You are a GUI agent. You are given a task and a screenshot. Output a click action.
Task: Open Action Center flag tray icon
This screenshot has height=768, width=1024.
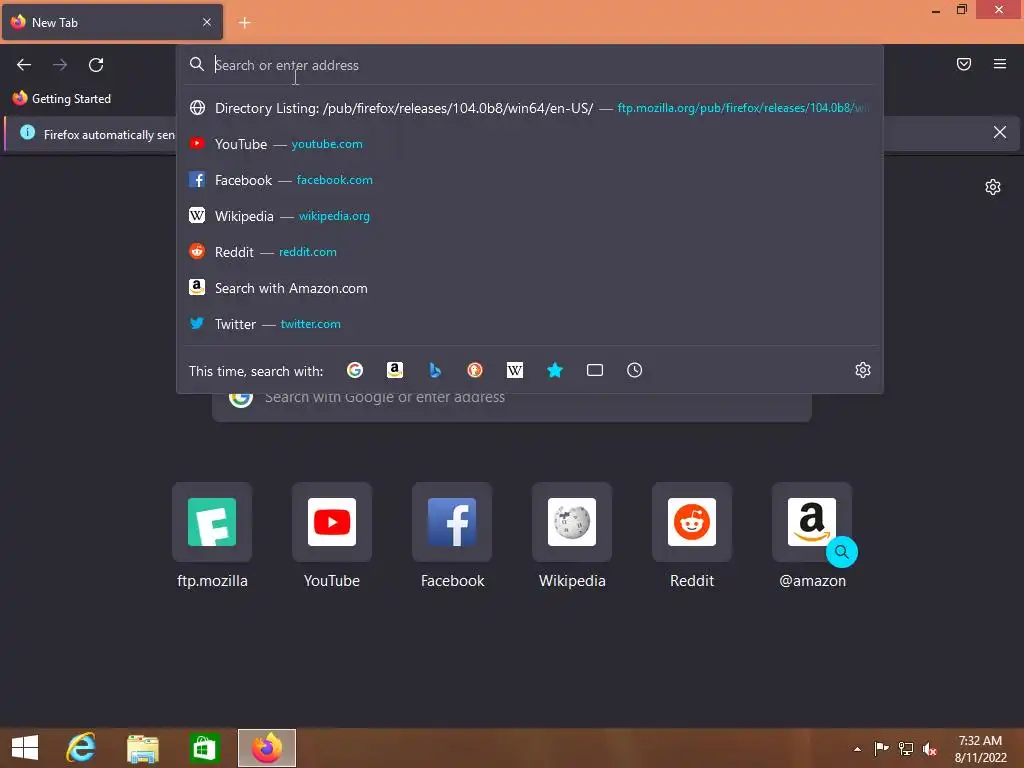pos(881,748)
